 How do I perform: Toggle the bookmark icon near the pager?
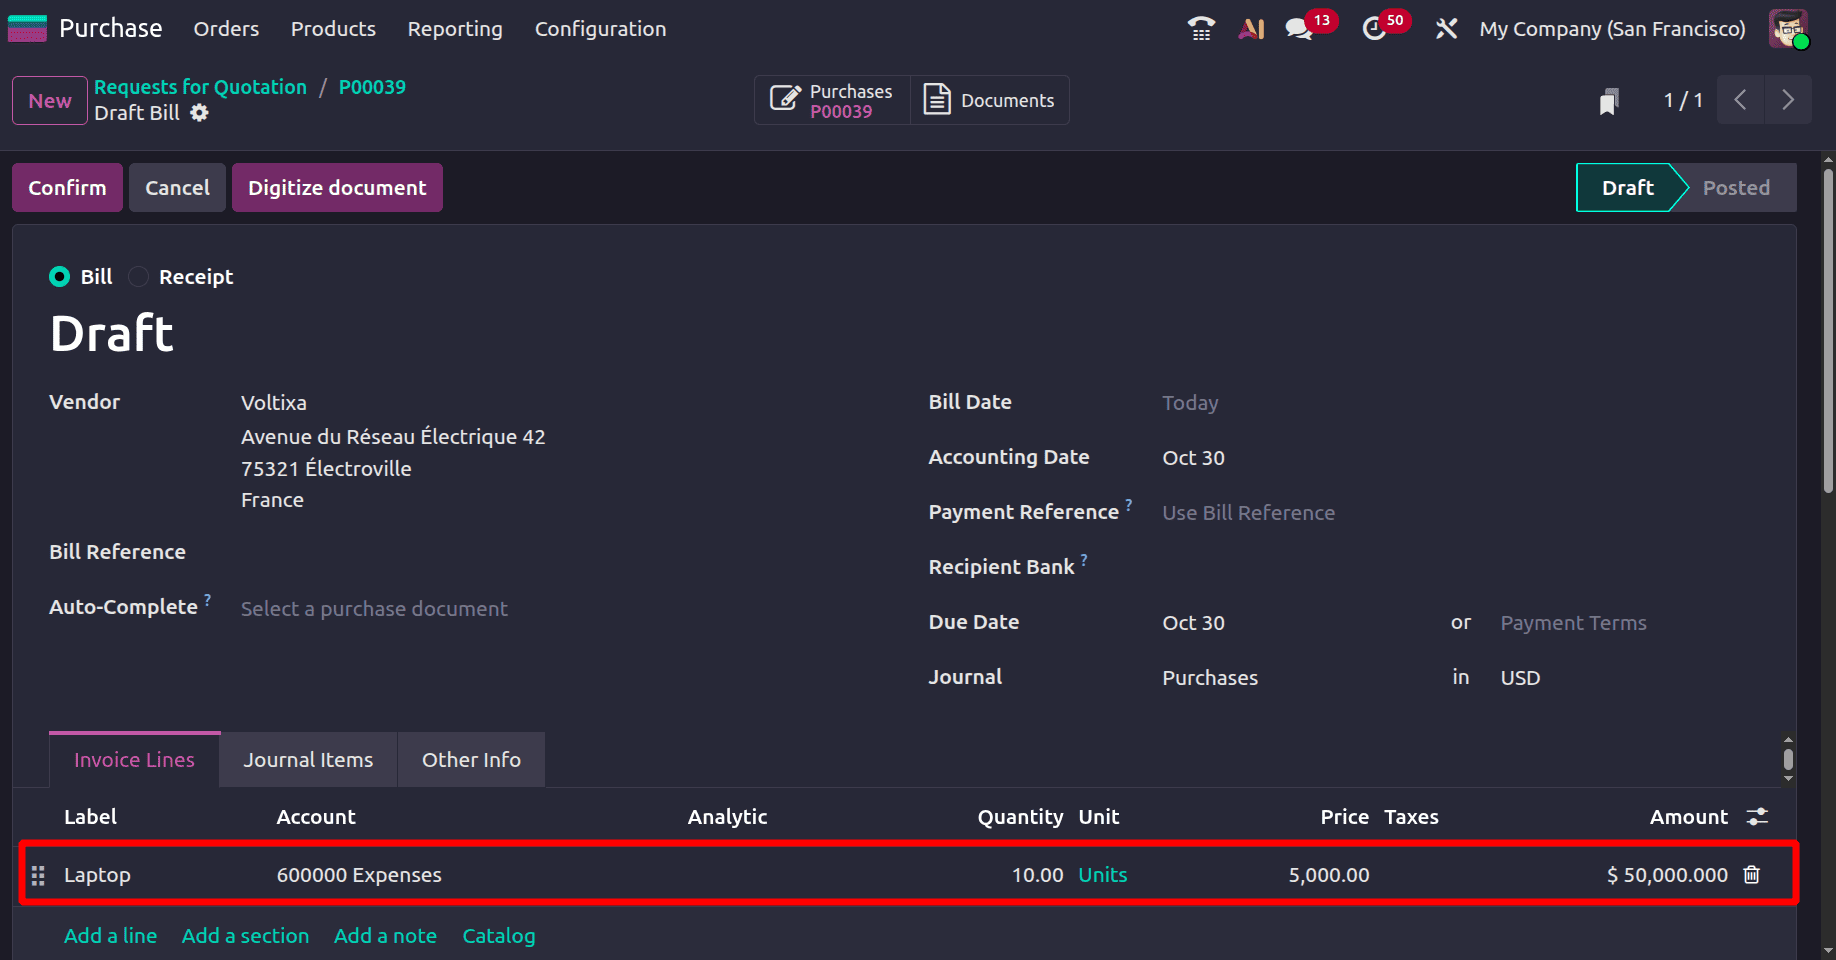point(1607,100)
